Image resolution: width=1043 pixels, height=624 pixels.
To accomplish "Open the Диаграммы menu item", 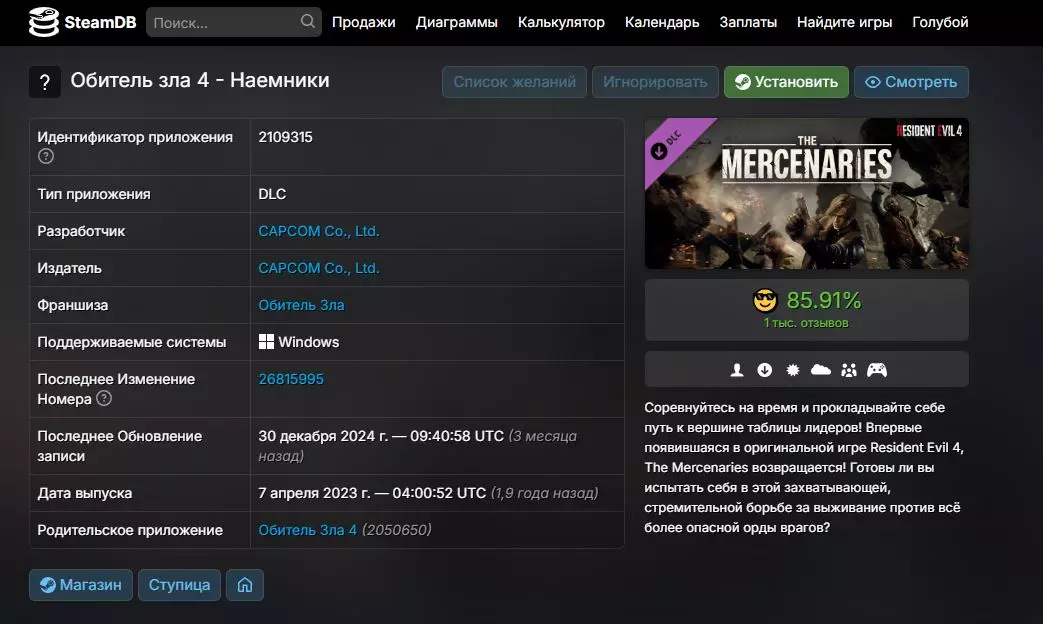I will pyautogui.click(x=456, y=22).
